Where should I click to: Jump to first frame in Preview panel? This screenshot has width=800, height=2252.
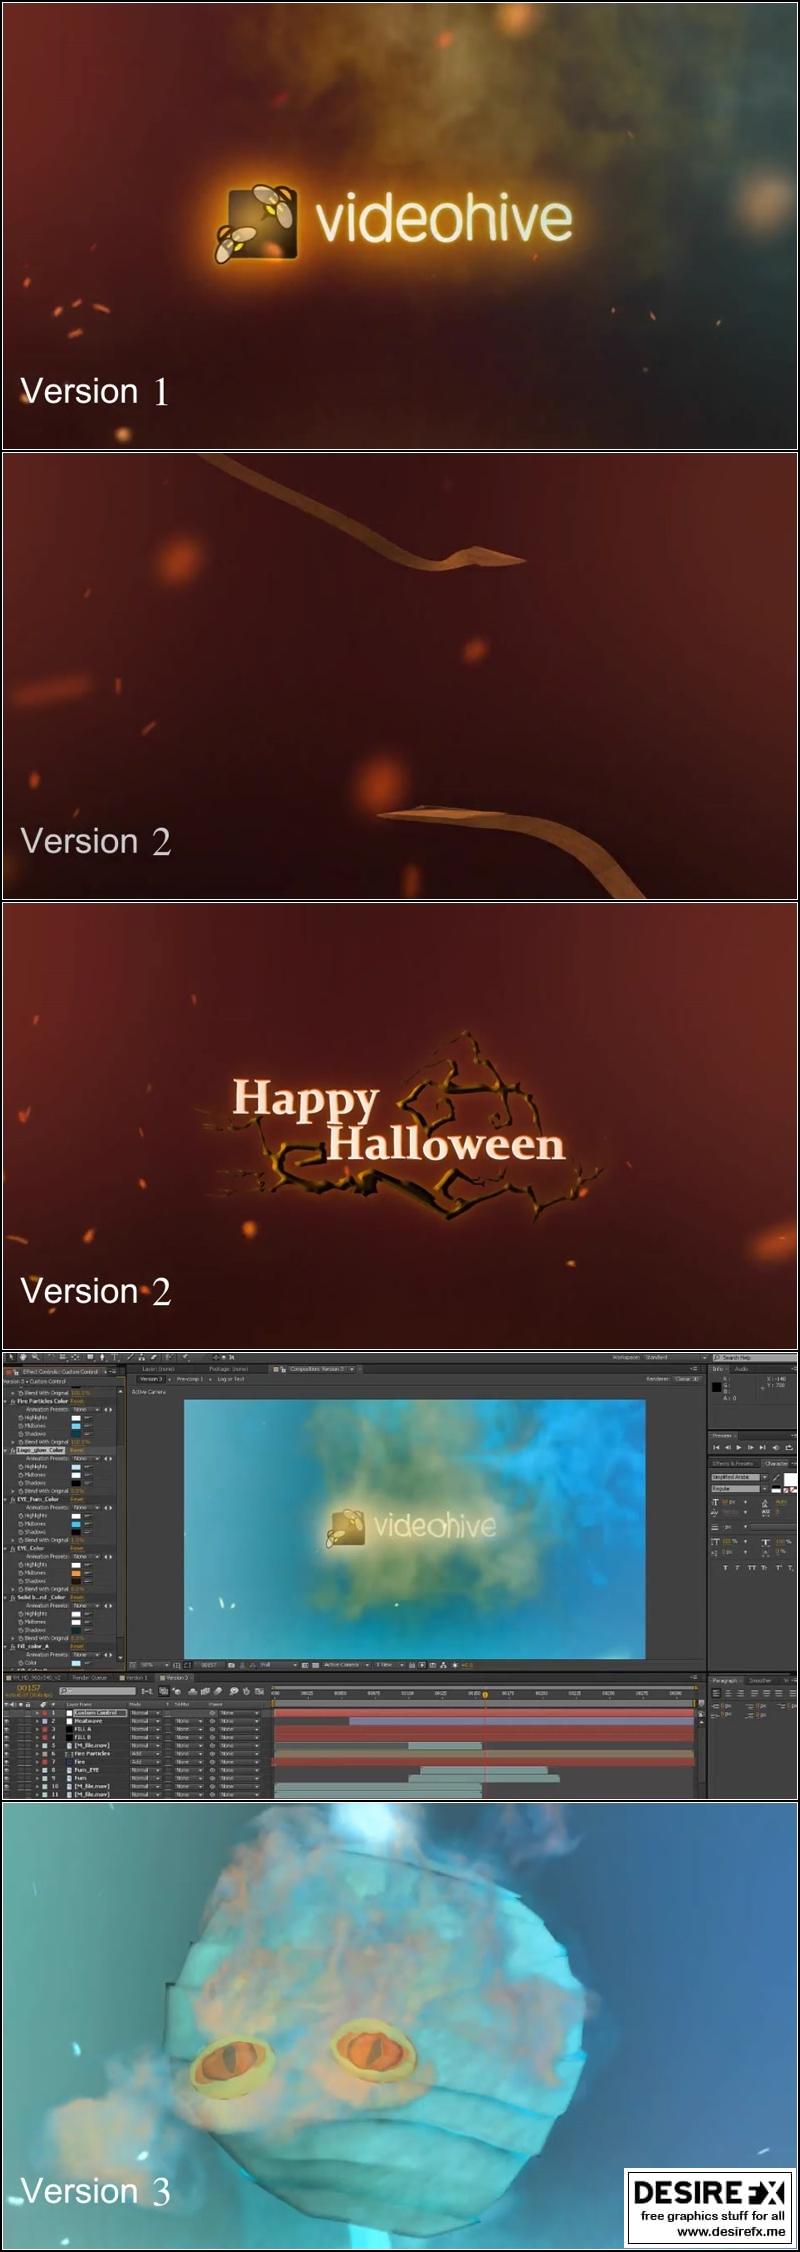point(716,1447)
